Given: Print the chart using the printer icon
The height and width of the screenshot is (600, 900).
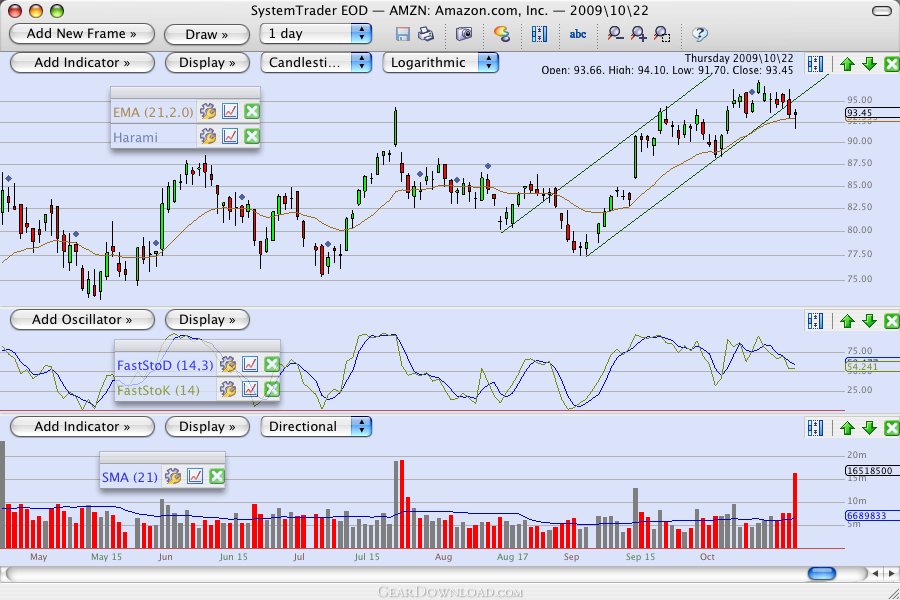Looking at the screenshot, I should pyautogui.click(x=426, y=34).
